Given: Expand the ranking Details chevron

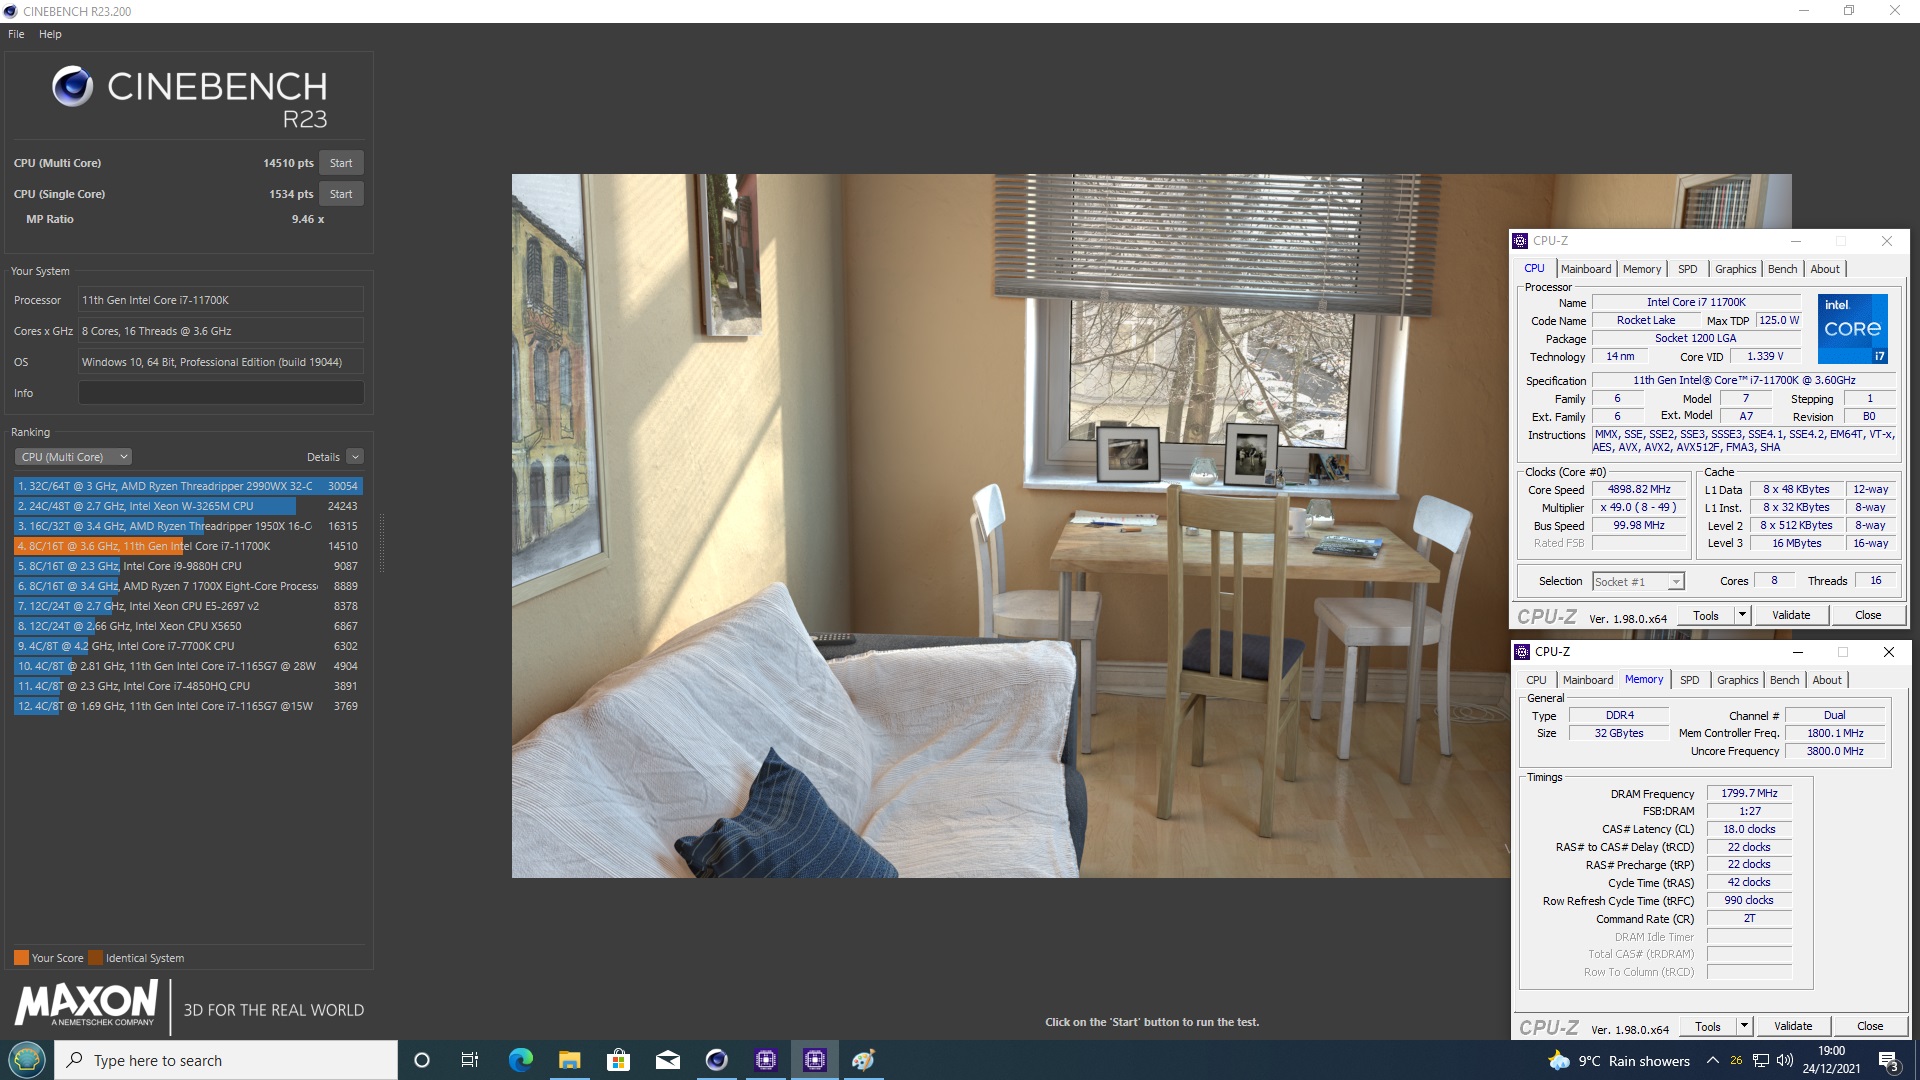Looking at the screenshot, I should click(355, 457).
